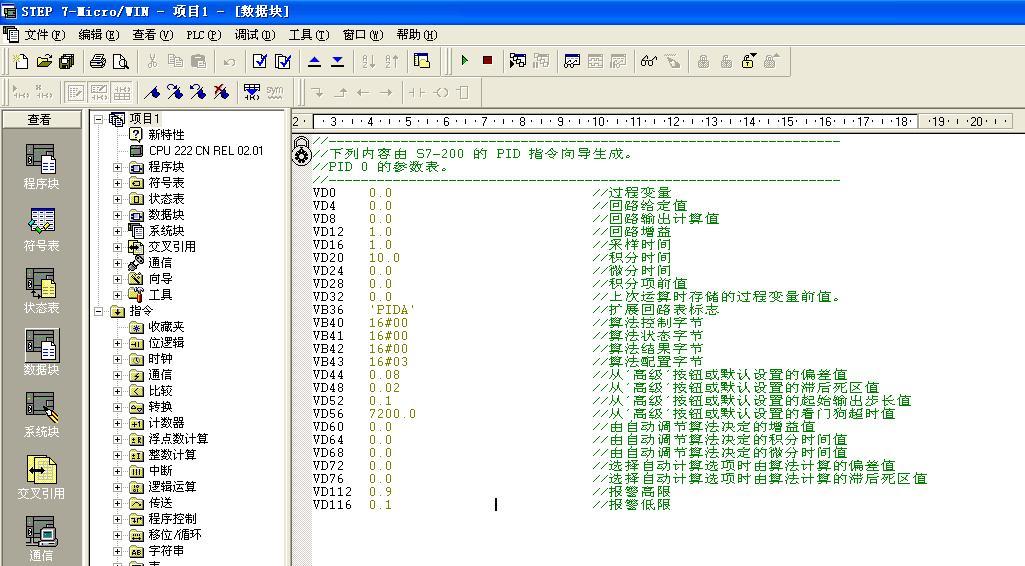
Task: Click the program status monitor icon
Action: point(518,61)
